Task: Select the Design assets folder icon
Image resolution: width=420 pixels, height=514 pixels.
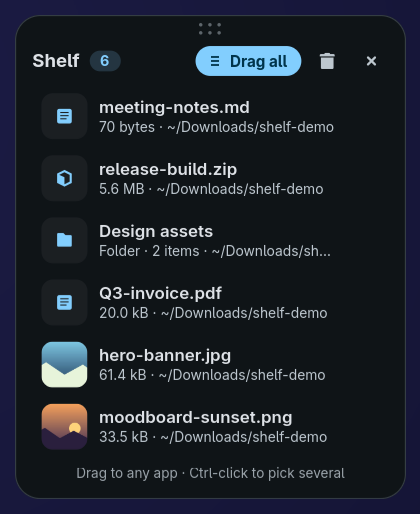Action: pyautogui.click(x=64, y=240)
